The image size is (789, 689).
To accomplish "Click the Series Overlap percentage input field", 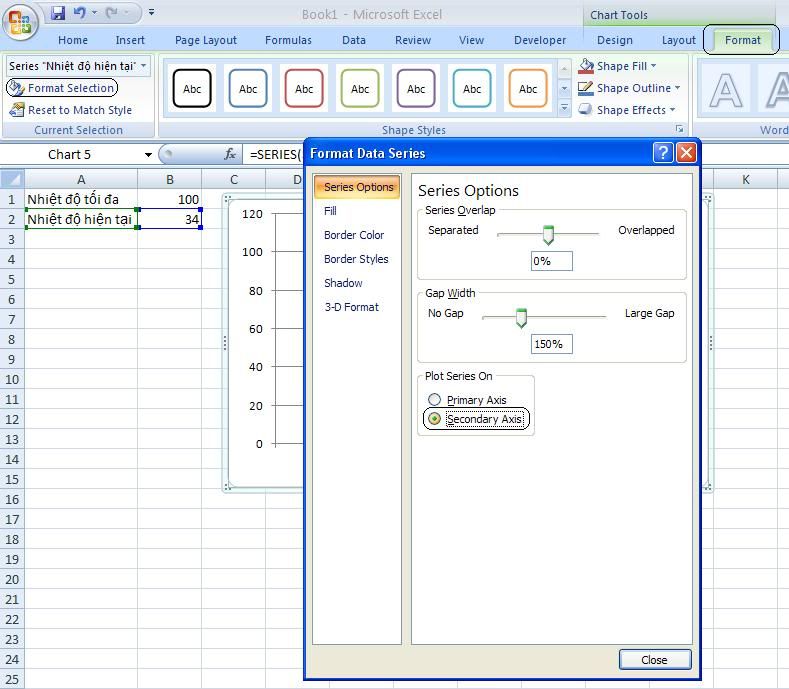I will coord(552,261).
